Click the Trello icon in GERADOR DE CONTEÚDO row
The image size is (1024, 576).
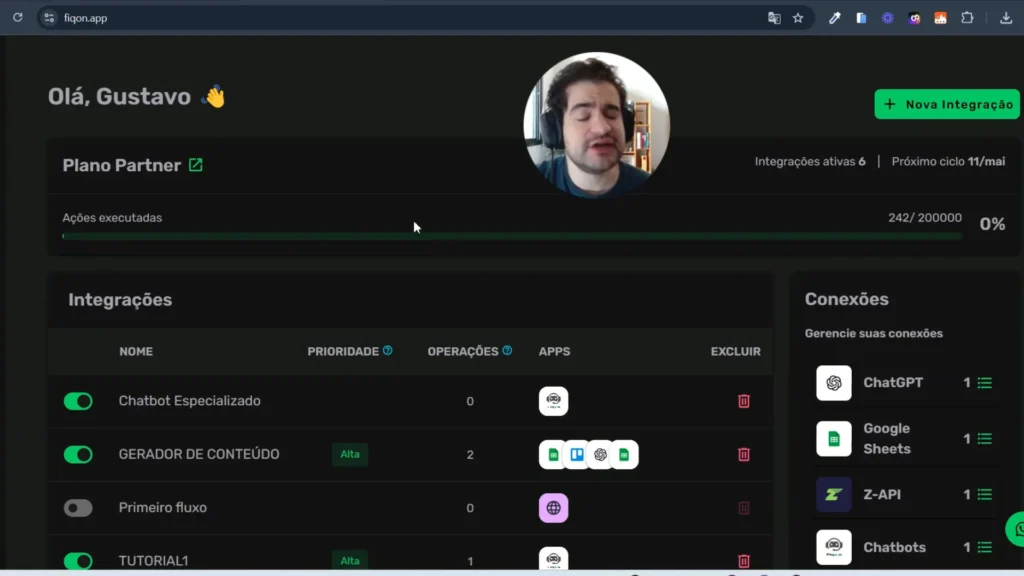pos(577,454)
